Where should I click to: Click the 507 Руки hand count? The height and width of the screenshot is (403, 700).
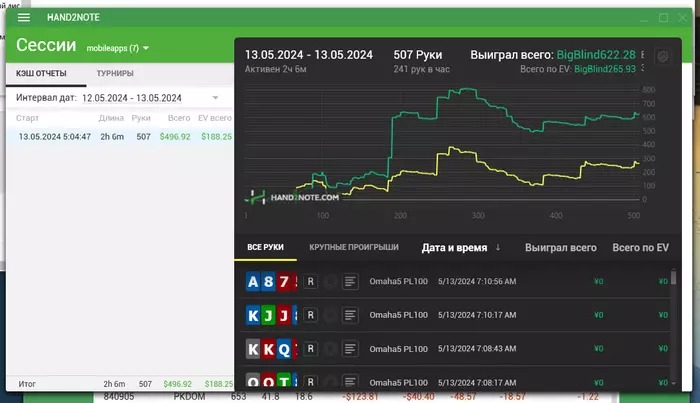[x=418, y=55]
